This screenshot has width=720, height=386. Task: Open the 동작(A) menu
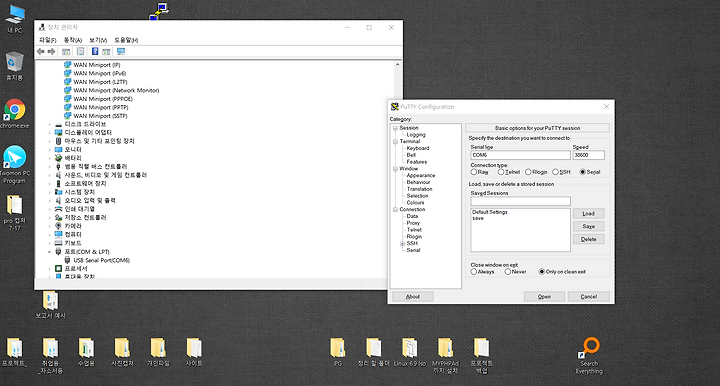(x=73, y=40)
